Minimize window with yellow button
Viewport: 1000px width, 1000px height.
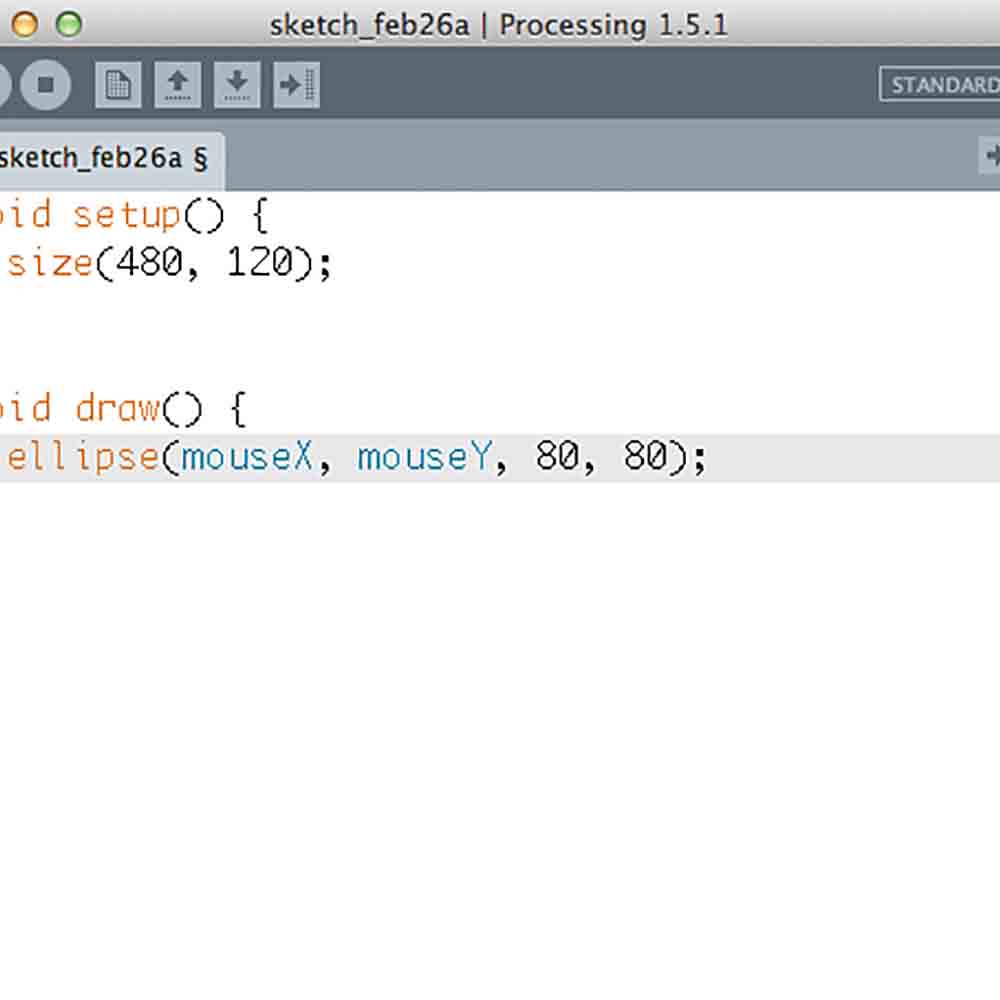25,25
